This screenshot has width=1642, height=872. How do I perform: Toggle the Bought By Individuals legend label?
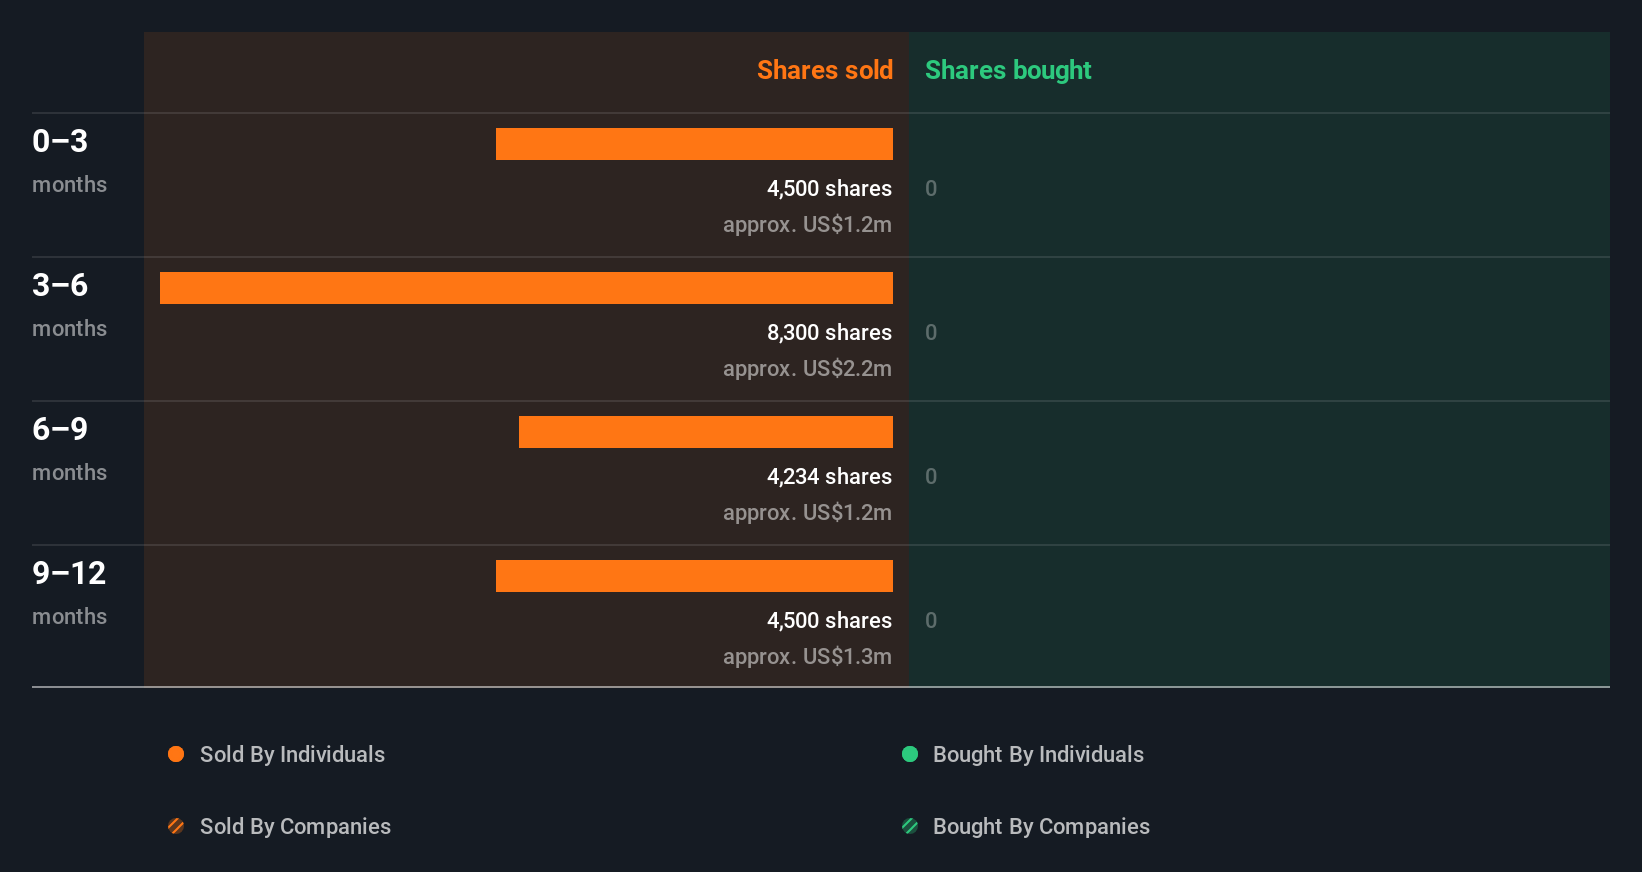coord(1038,754)
